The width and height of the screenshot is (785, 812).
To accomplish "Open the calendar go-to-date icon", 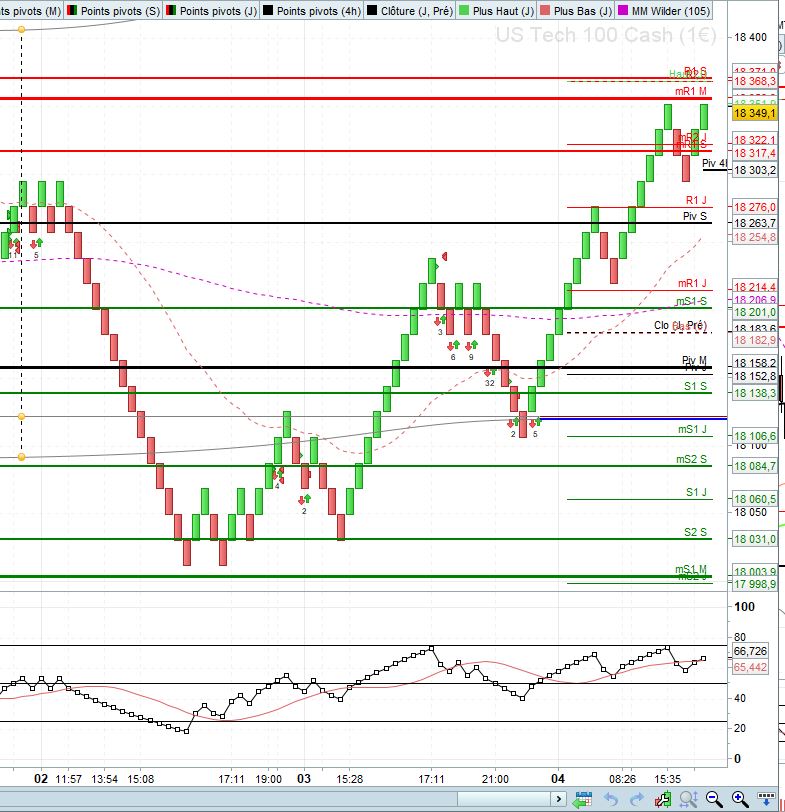I will [583, 799].
